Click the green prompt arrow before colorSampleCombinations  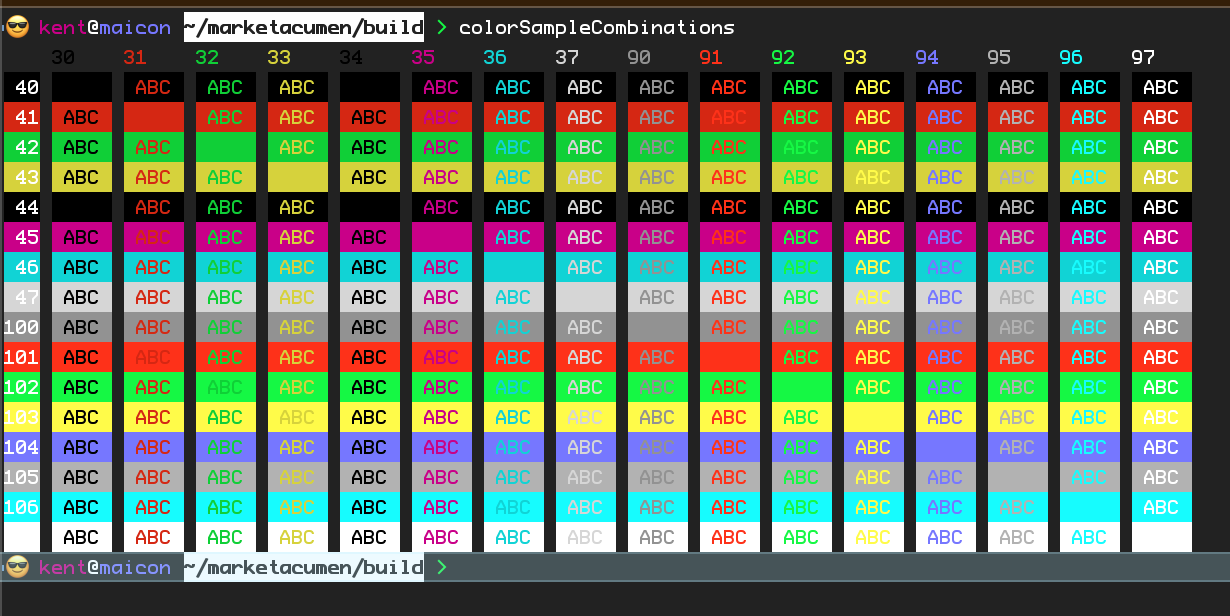[x=442, y=27]
